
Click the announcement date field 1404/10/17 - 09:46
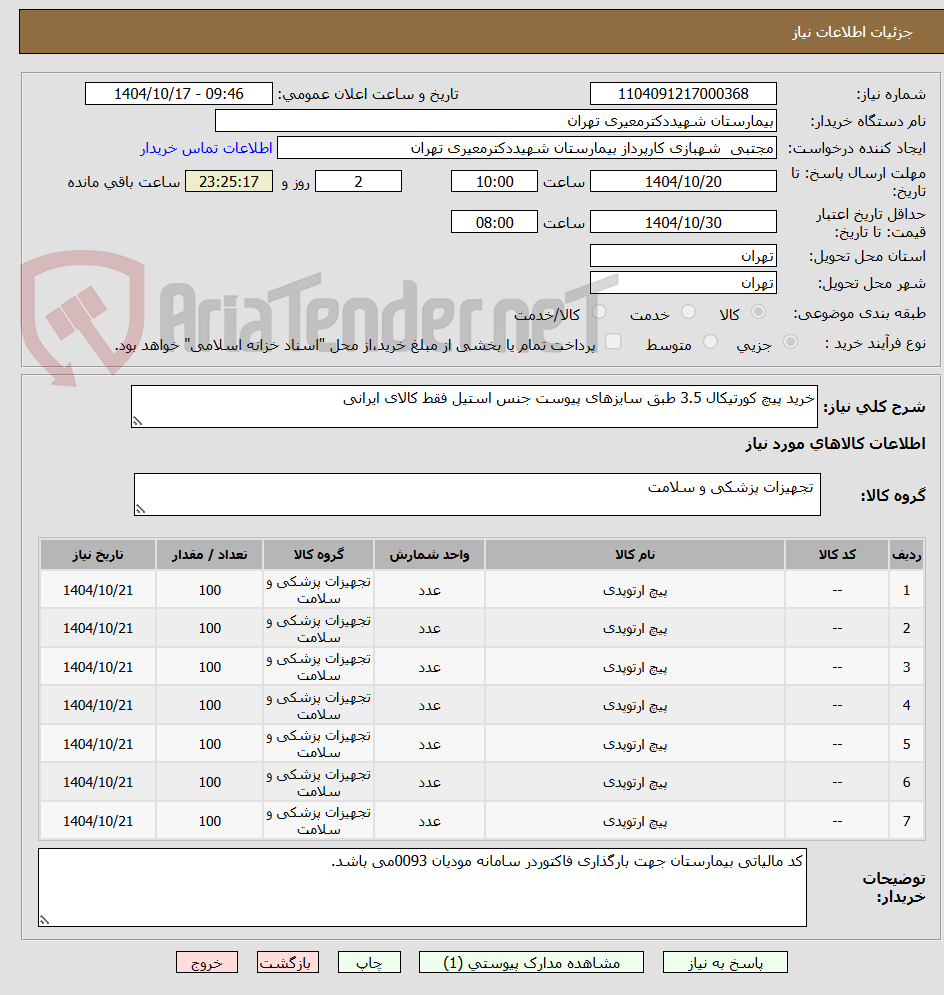[179, 94]
